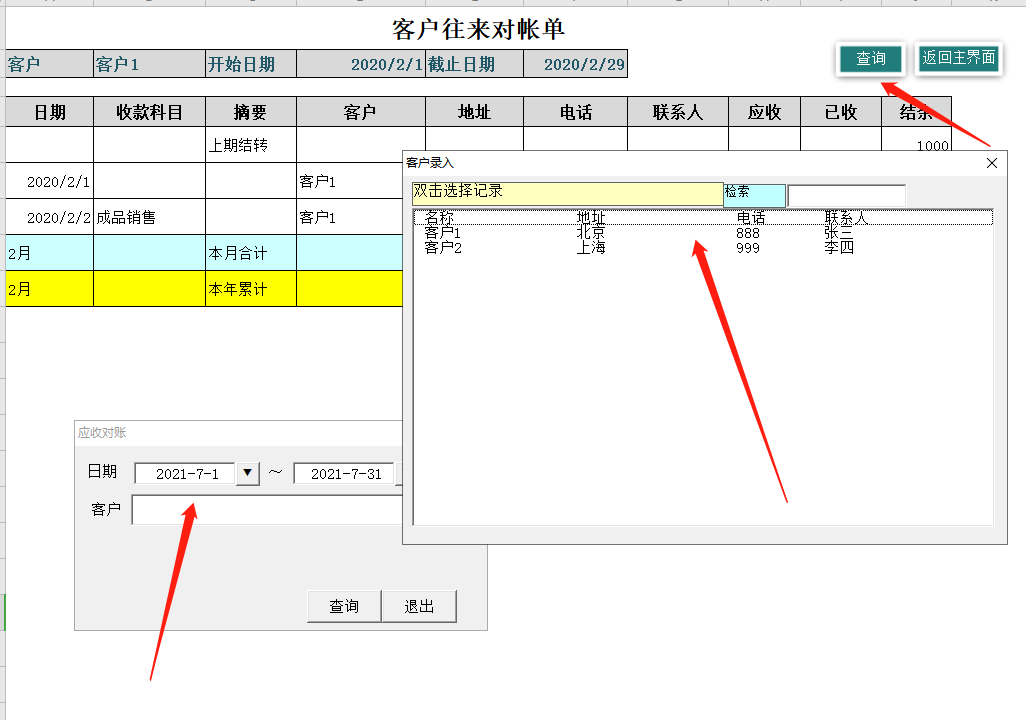Click the 联系人 list header in 客户录入
Viewport: 1026px width, 720px height.
[x=846, y=217]
